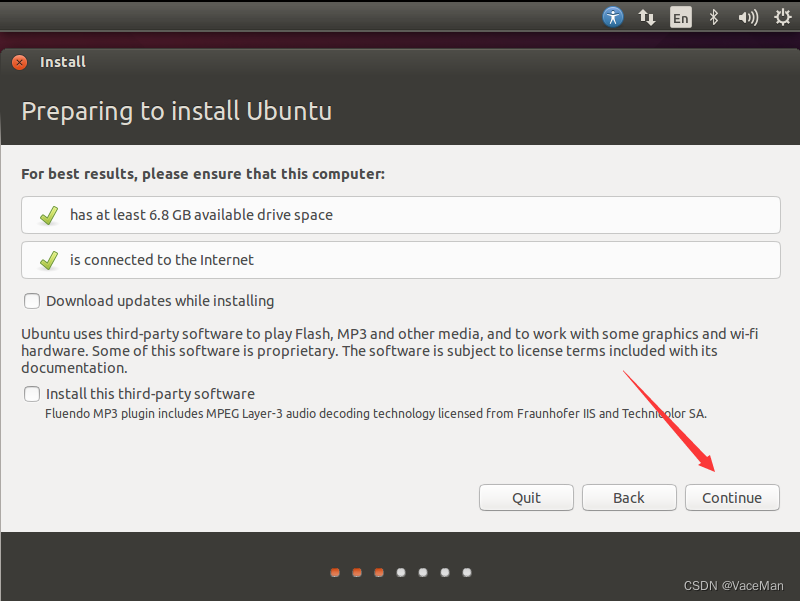
Task: Open the session power gear icon
Action: click(782, 16)
